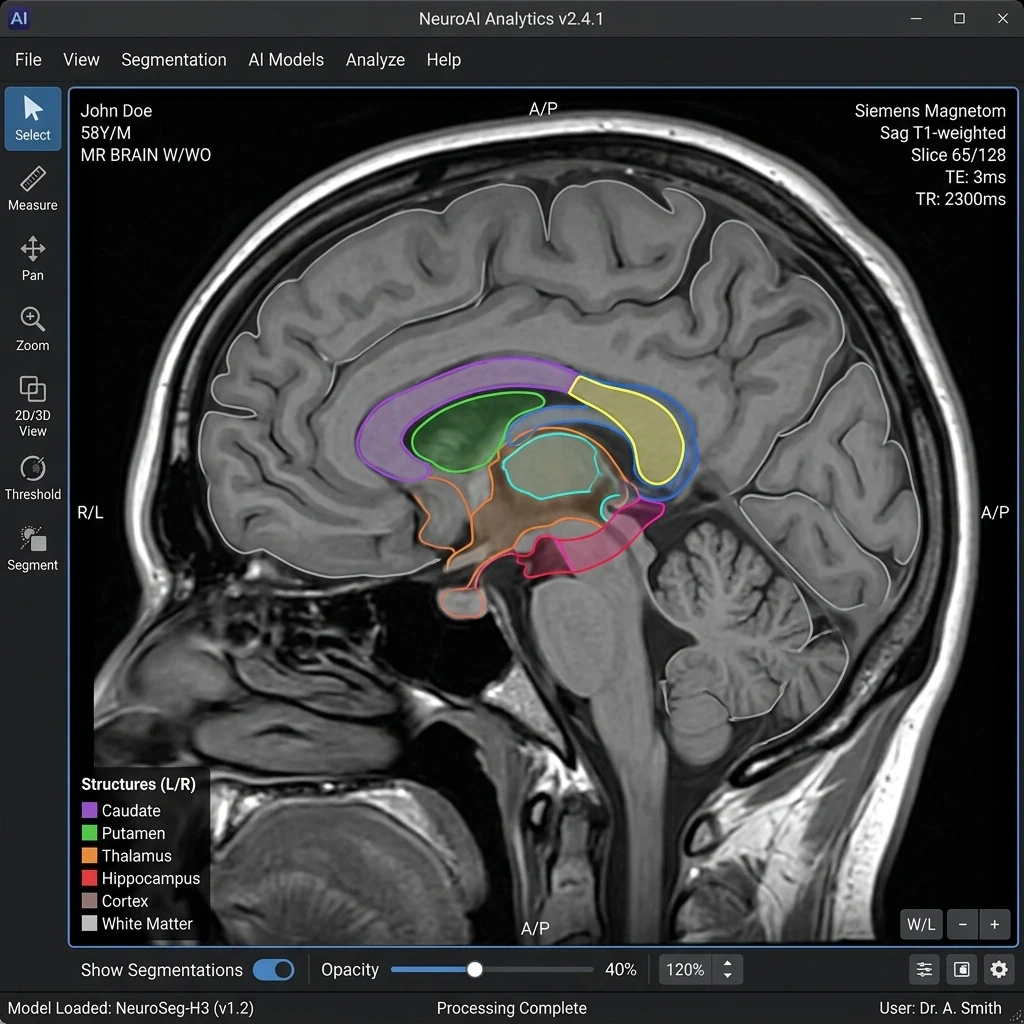1024x1024 pixels.
Task: Activate the Select arrow tool
Action: 33,119
